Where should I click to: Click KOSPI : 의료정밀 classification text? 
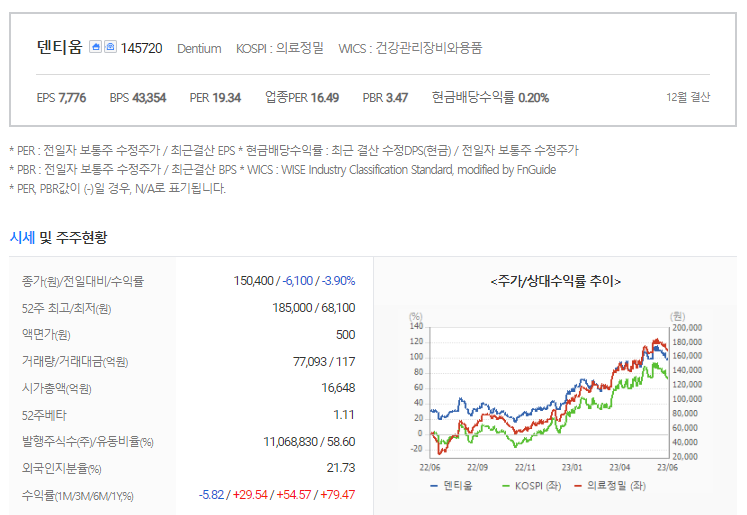tap(280, 48)
